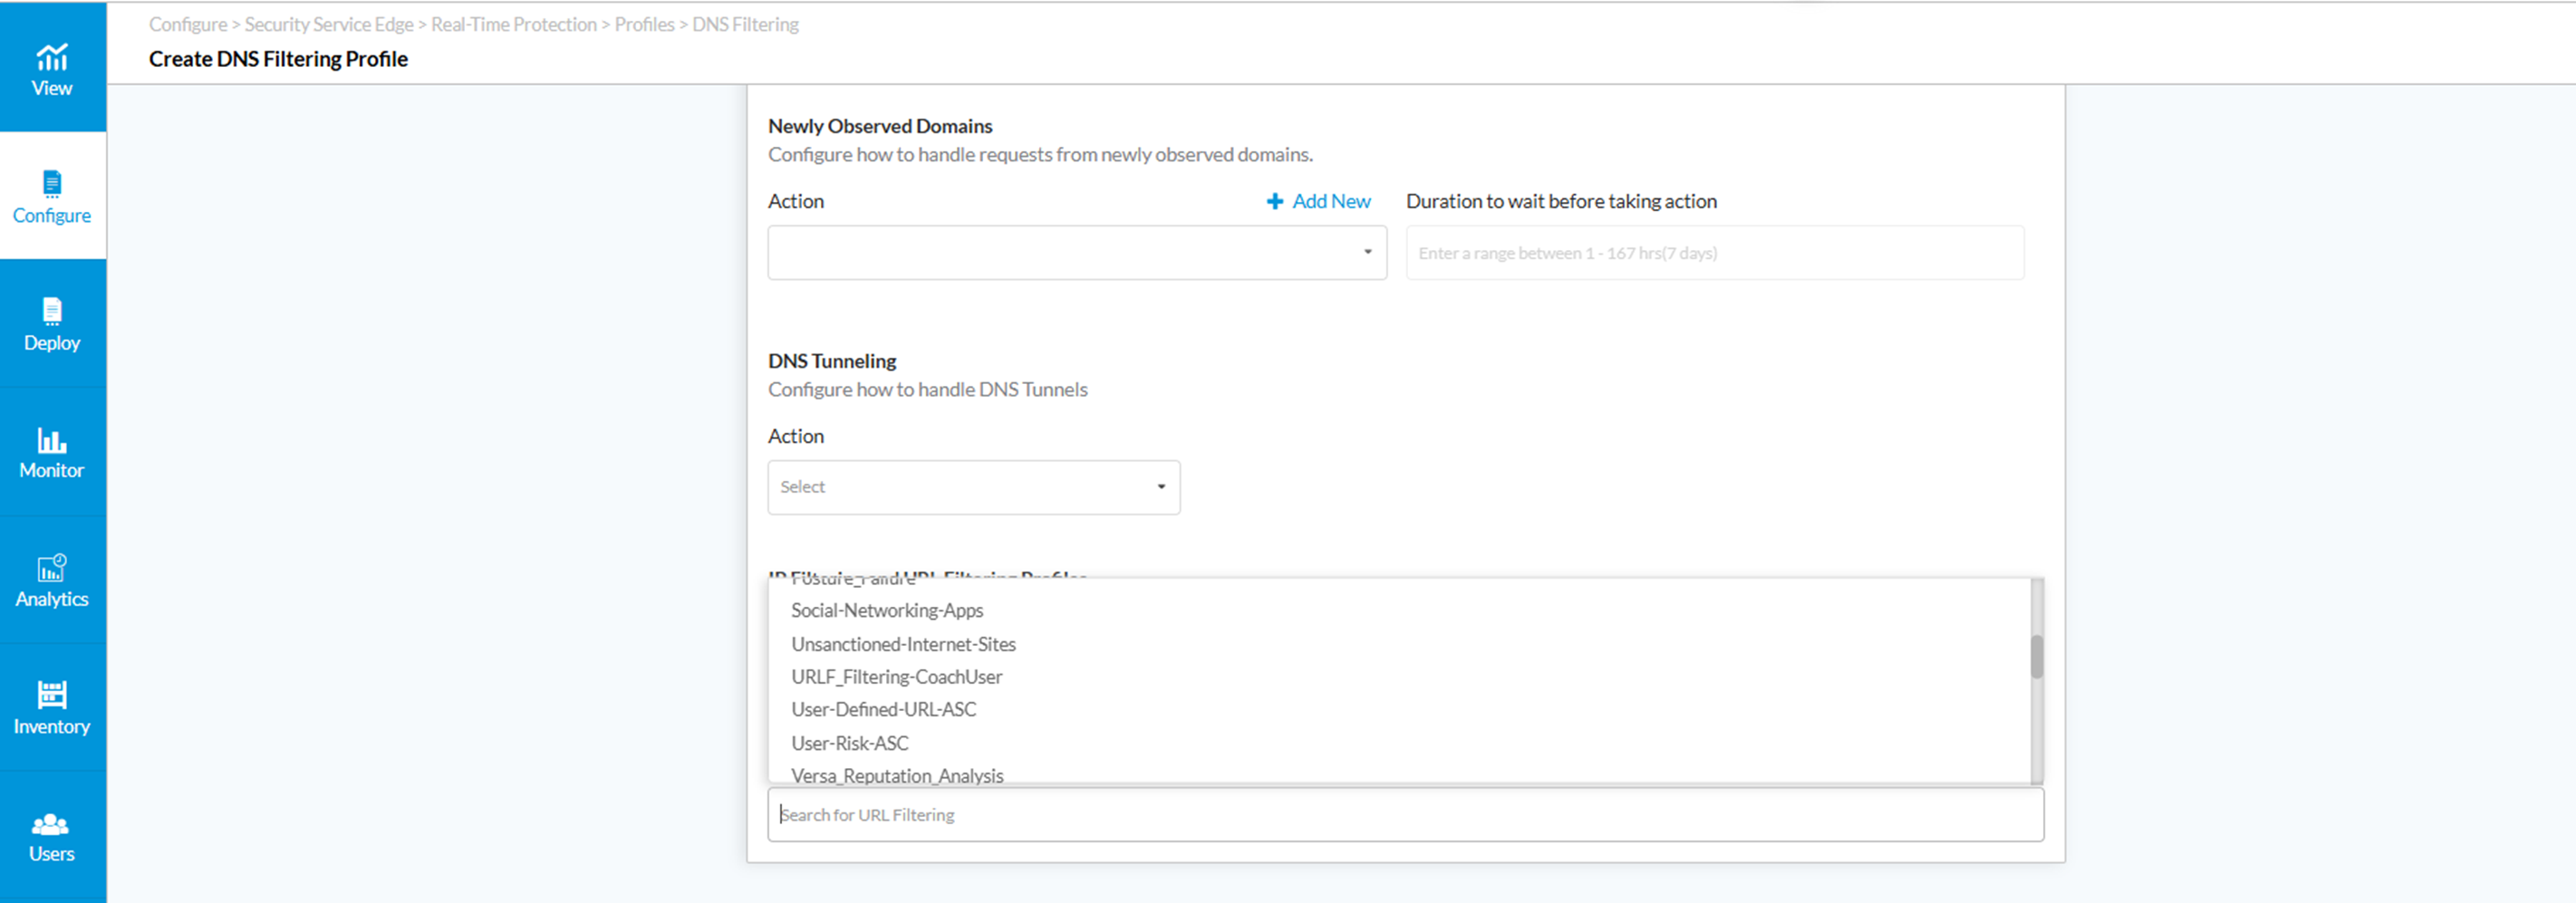
Task: Open the DNS Tunneling Action Select dropdown
Action: 974,487
